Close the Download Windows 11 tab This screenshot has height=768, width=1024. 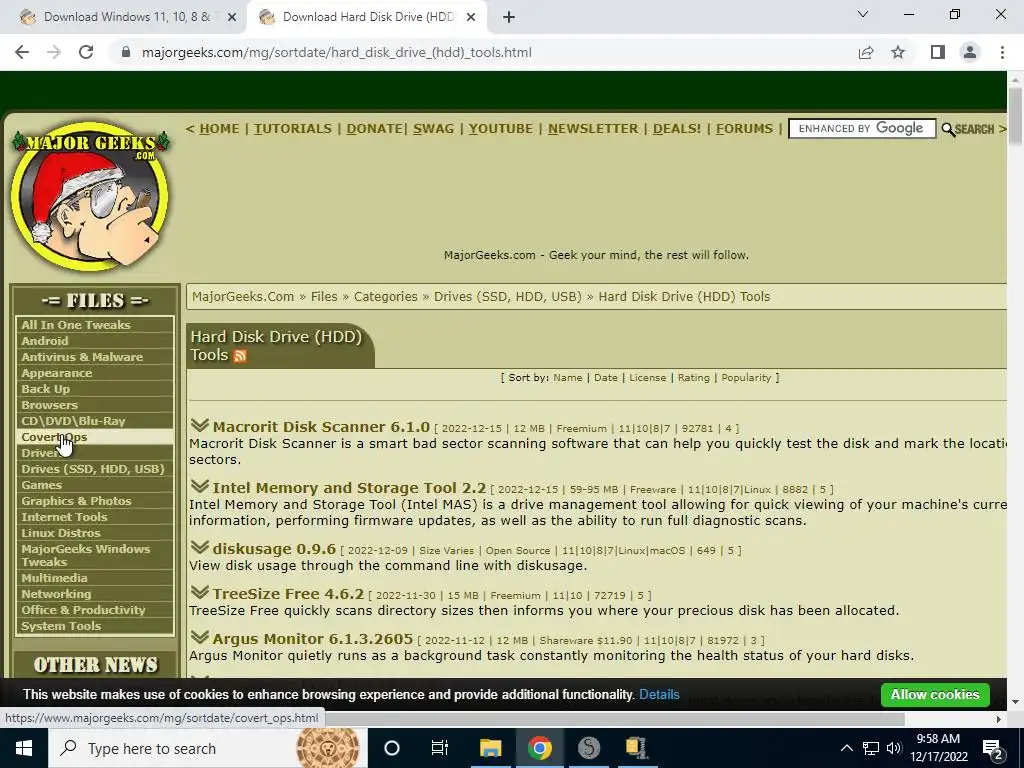pyautogui.click(x=232, y=17)
